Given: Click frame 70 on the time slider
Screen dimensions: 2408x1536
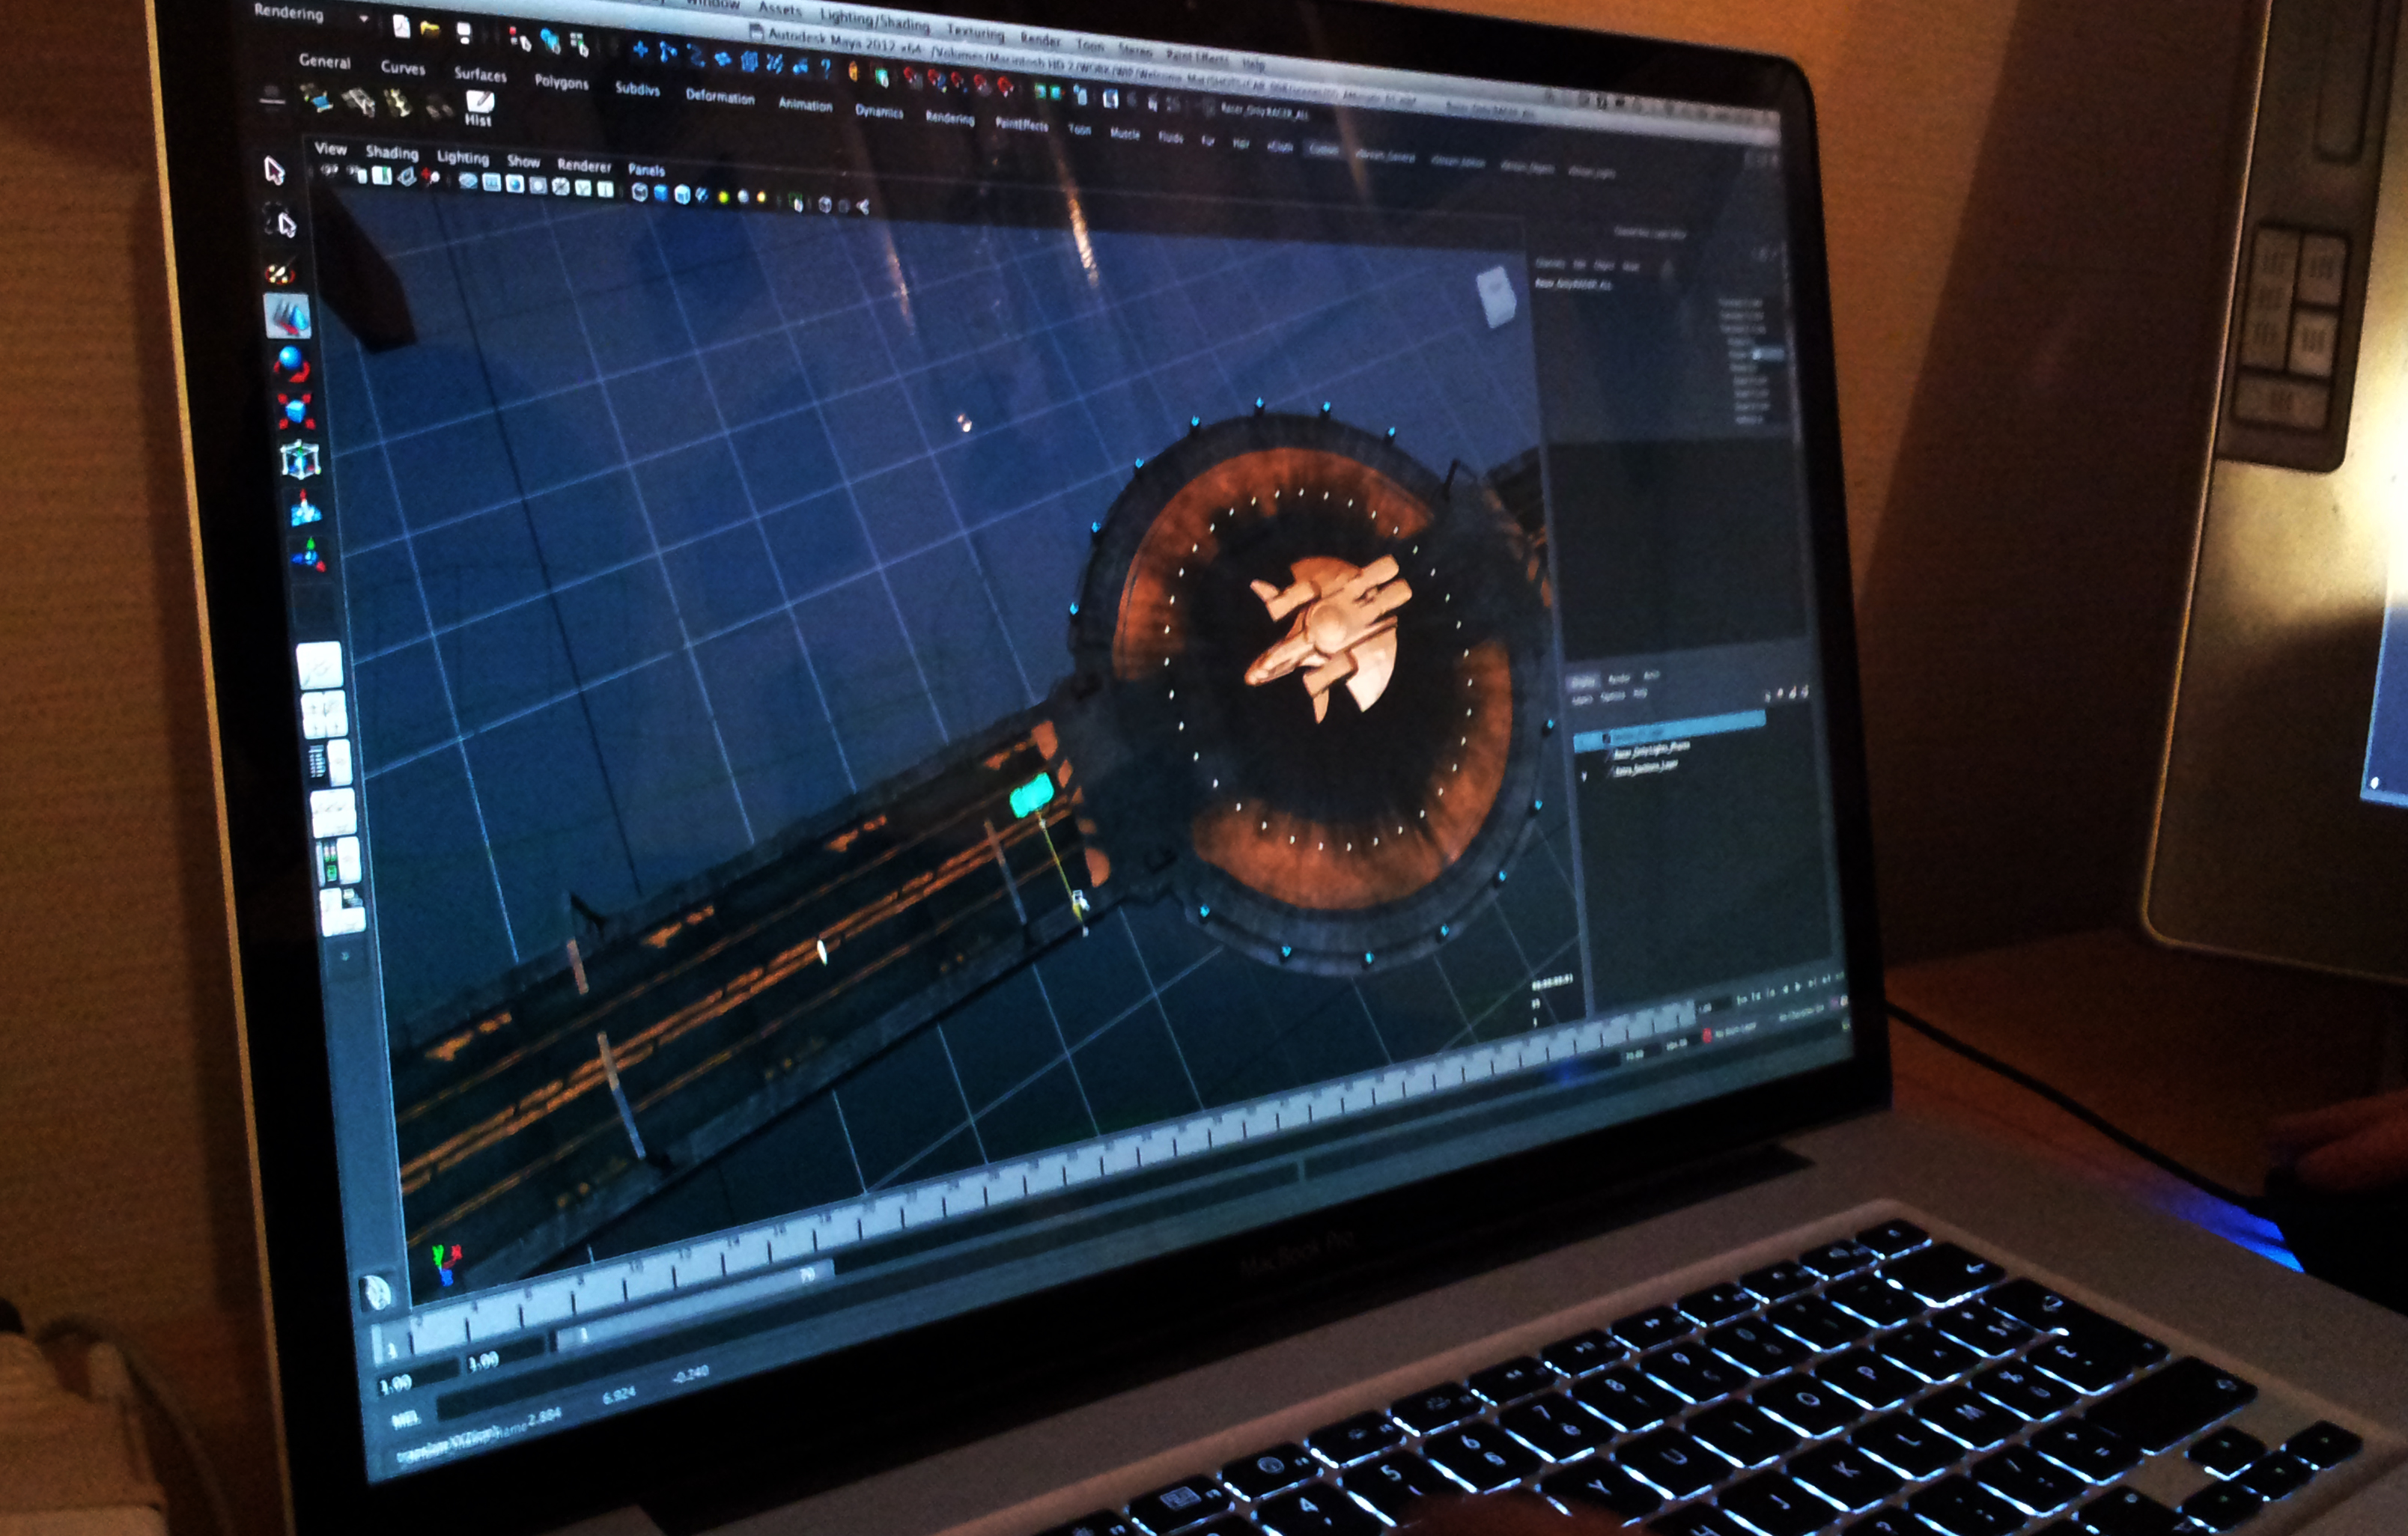Looking at the screenshot, I should 807,1273.
